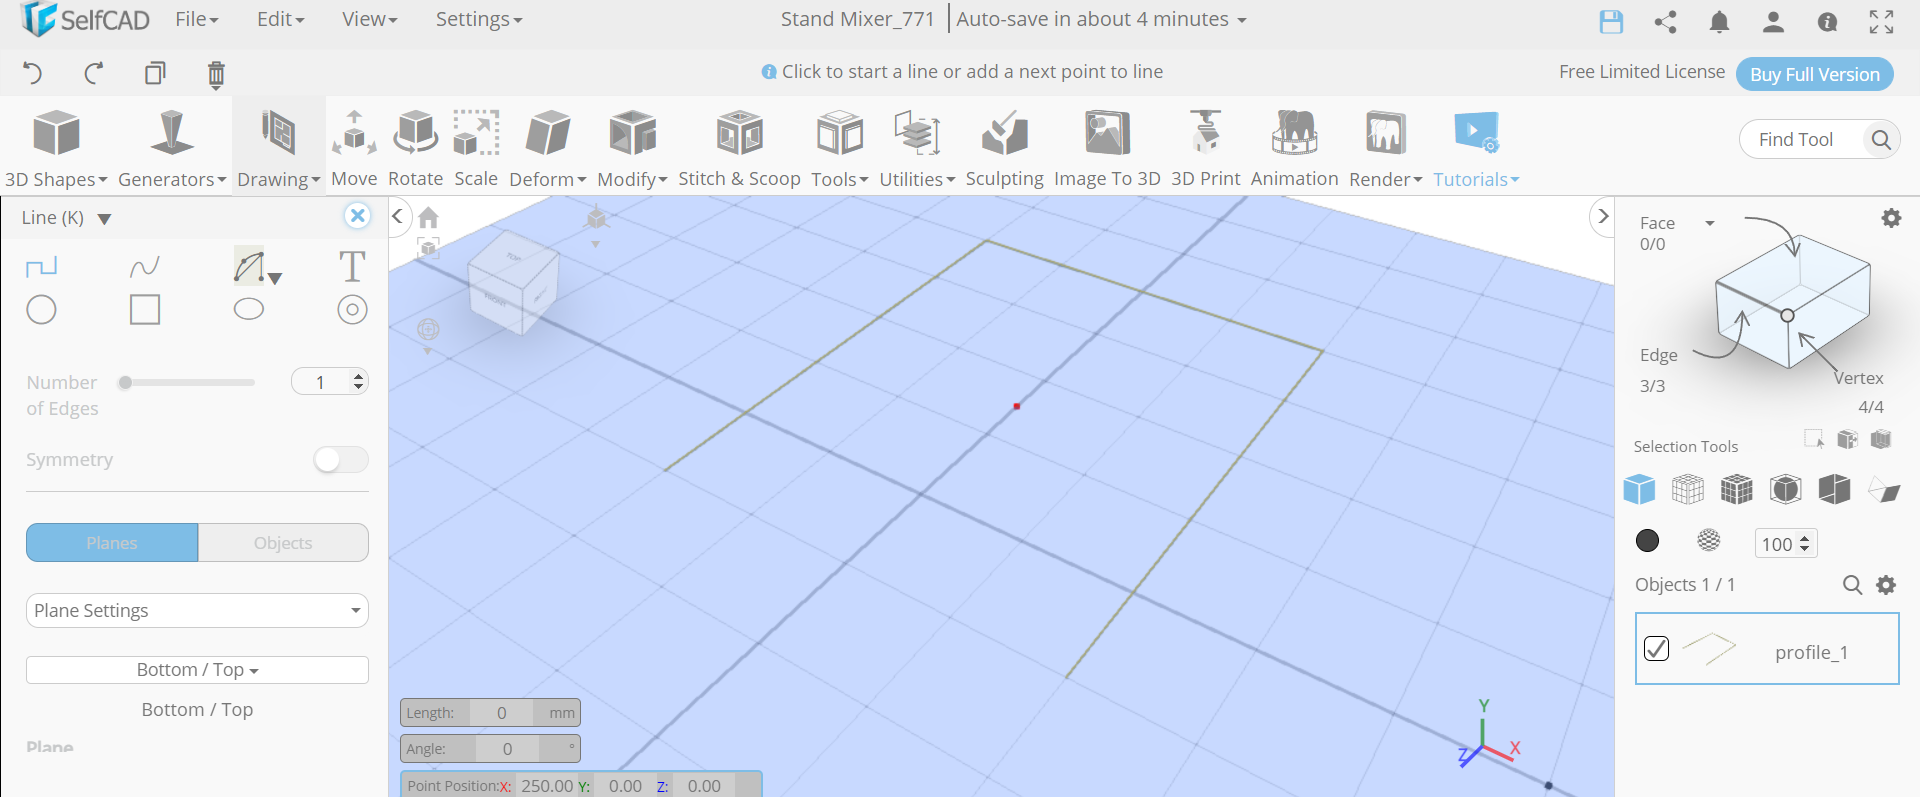
Task: Collapse right panel with arrow
Action: tap(1602, 216)
